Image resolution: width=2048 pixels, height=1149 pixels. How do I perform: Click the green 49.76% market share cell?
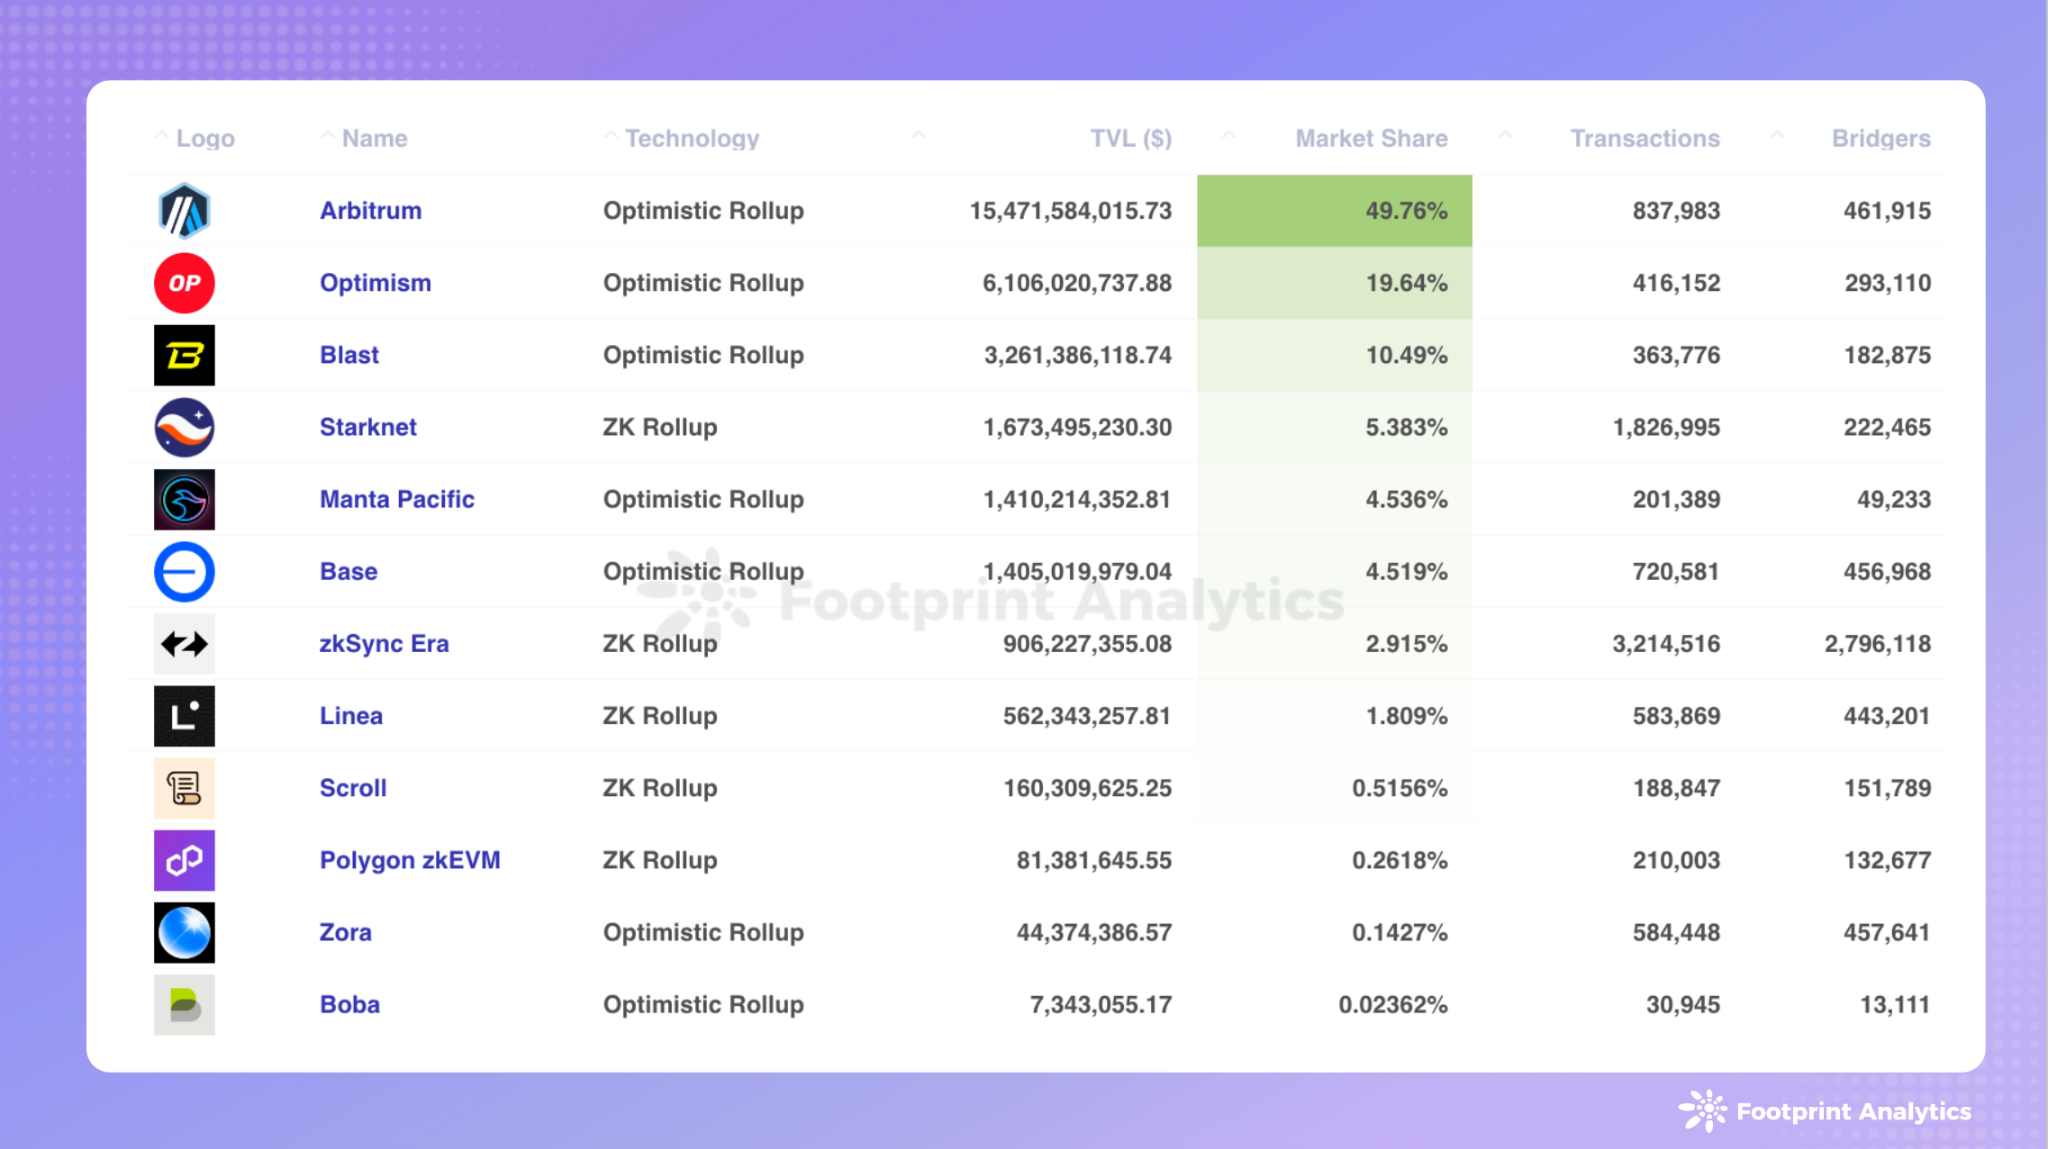coord(1334,211)
